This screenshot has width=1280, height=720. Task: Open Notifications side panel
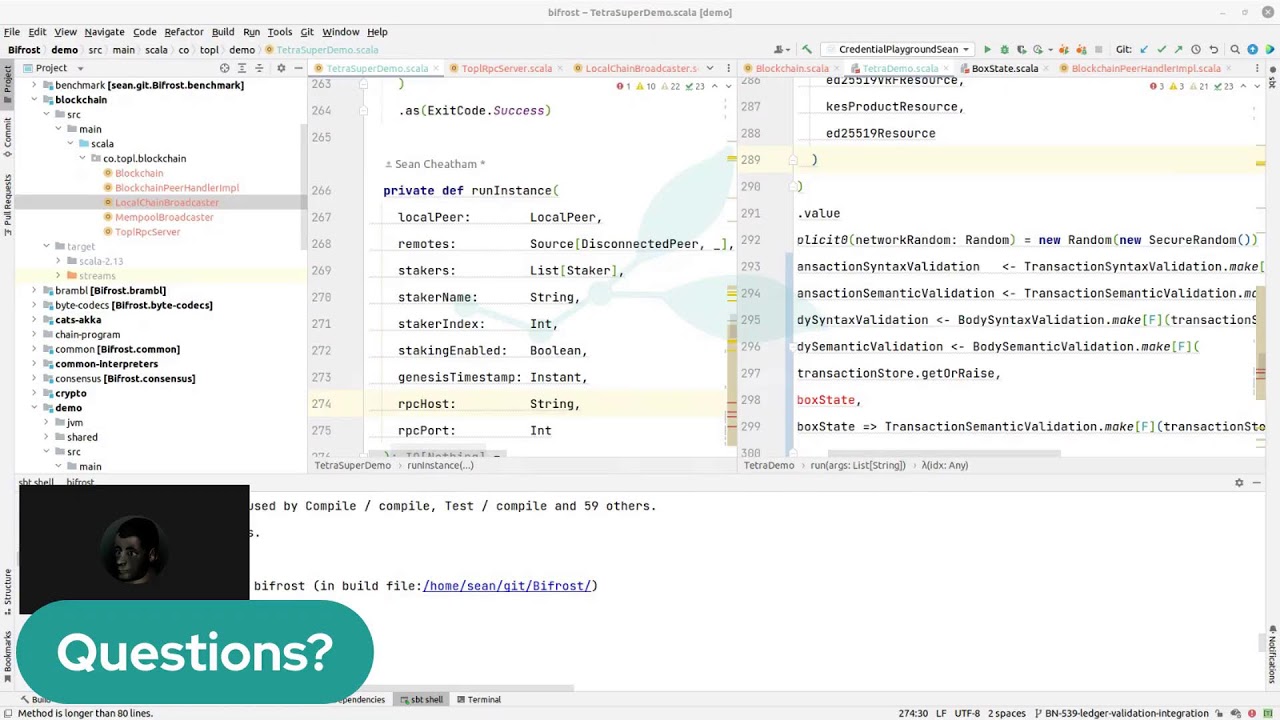point(1273,657)
